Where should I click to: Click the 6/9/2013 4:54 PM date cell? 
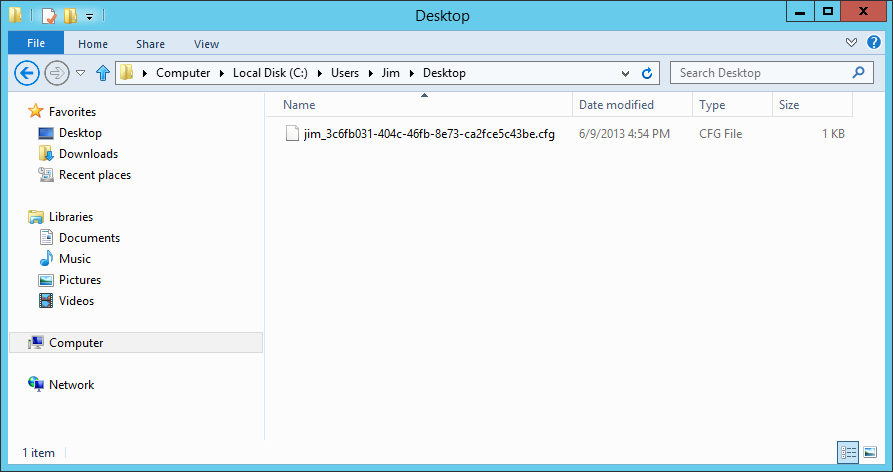click(624, 134)
